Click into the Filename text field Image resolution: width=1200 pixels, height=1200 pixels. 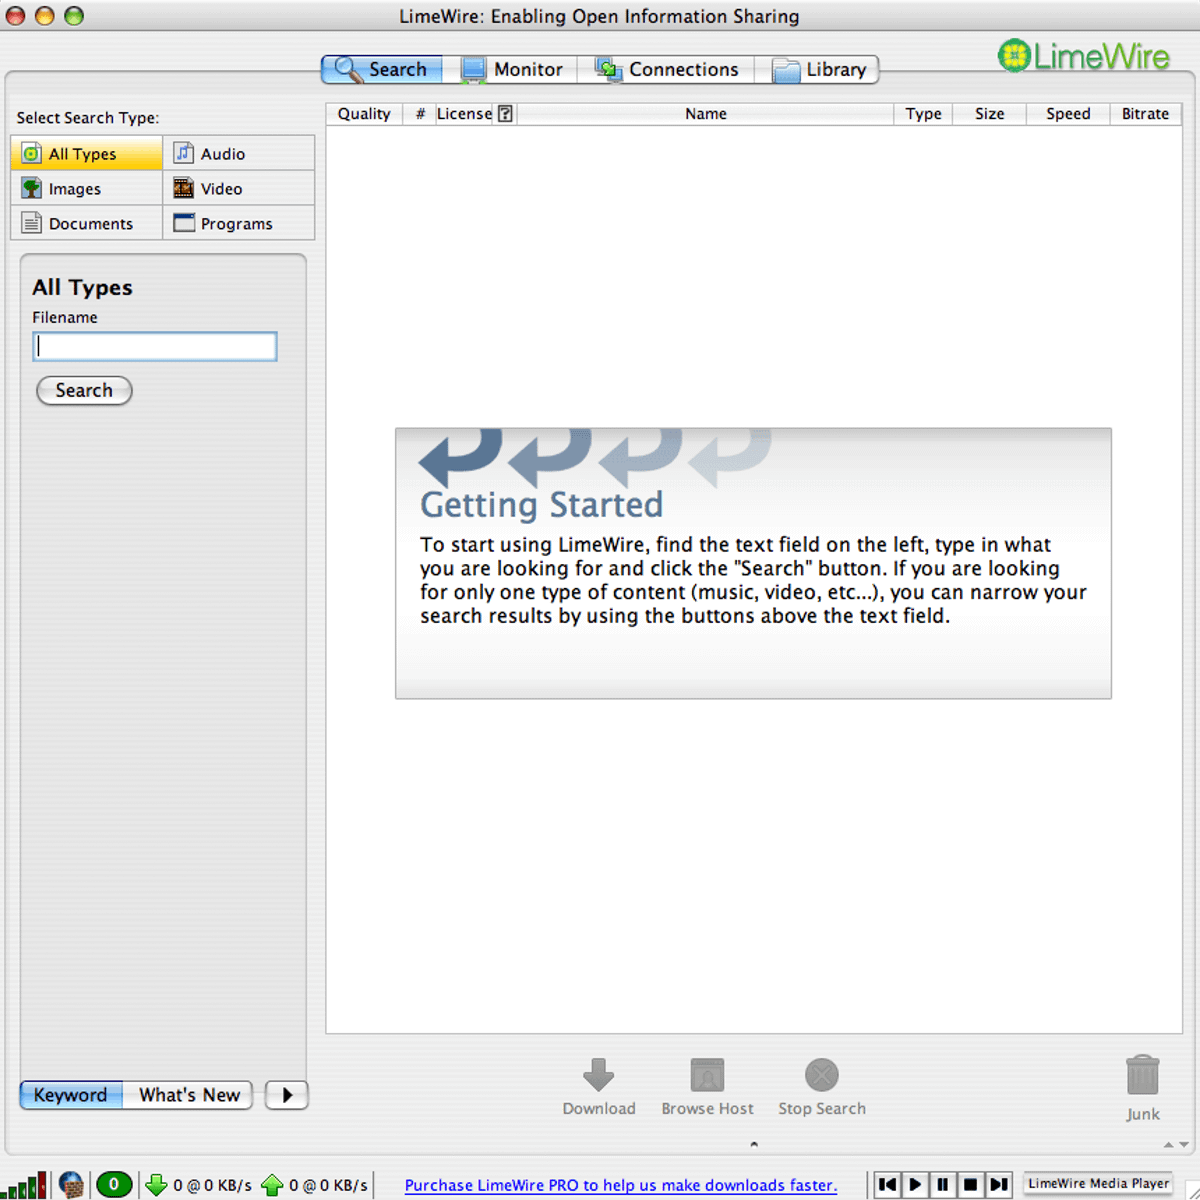click(x=155, y=347)
